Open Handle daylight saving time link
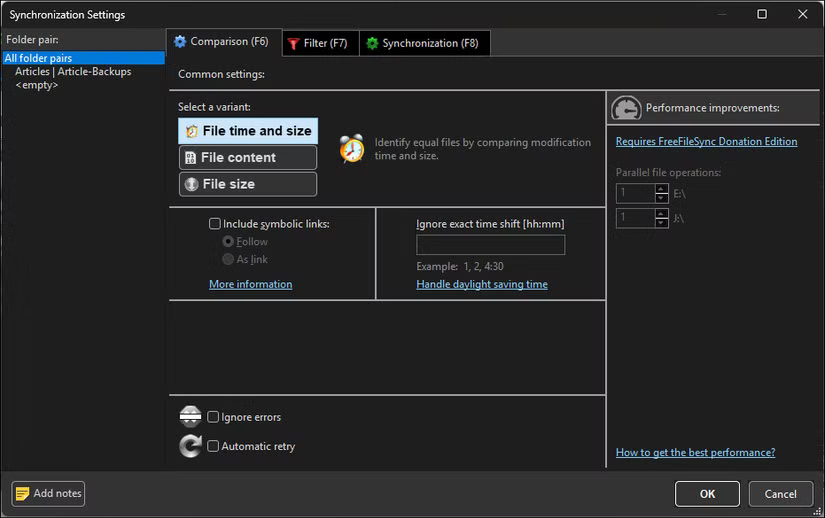The image size is (825, 518). click(482, 284)
